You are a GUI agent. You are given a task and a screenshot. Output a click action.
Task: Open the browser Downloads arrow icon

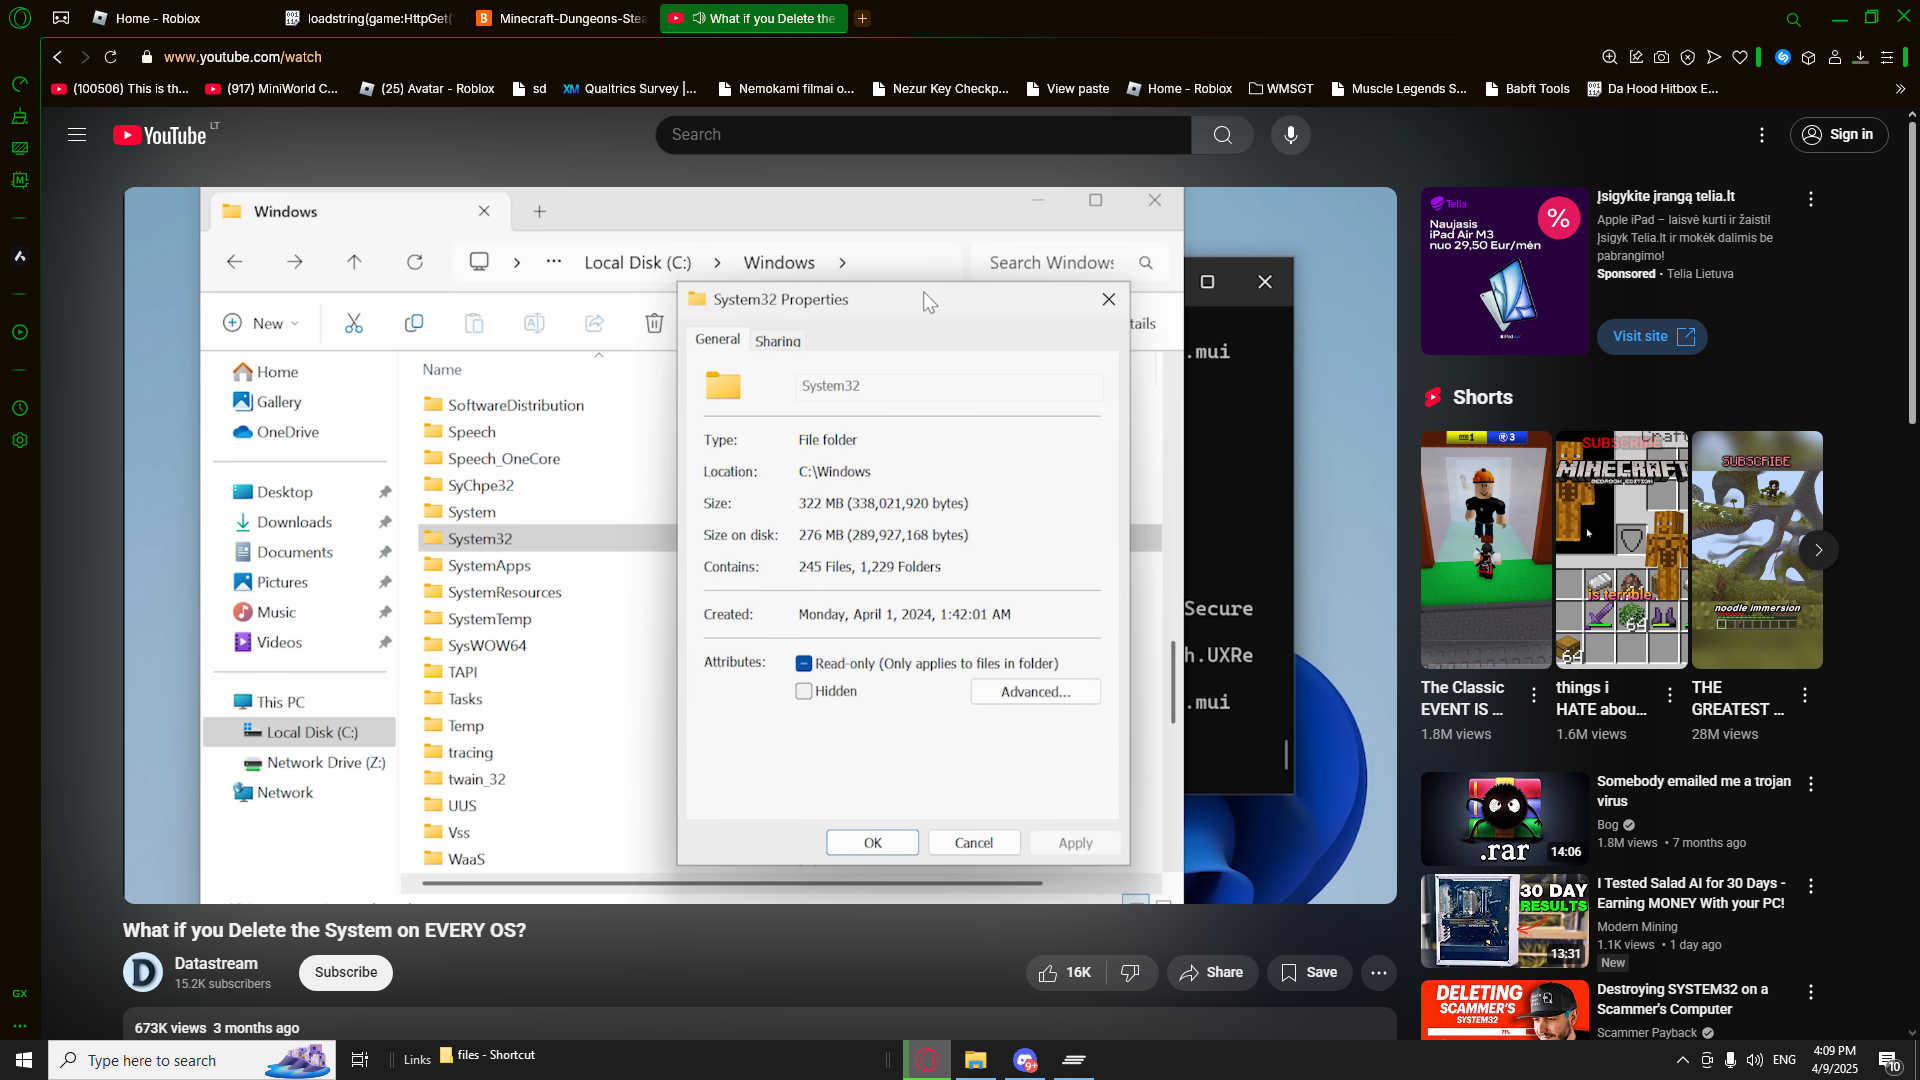click(1861, 57)
